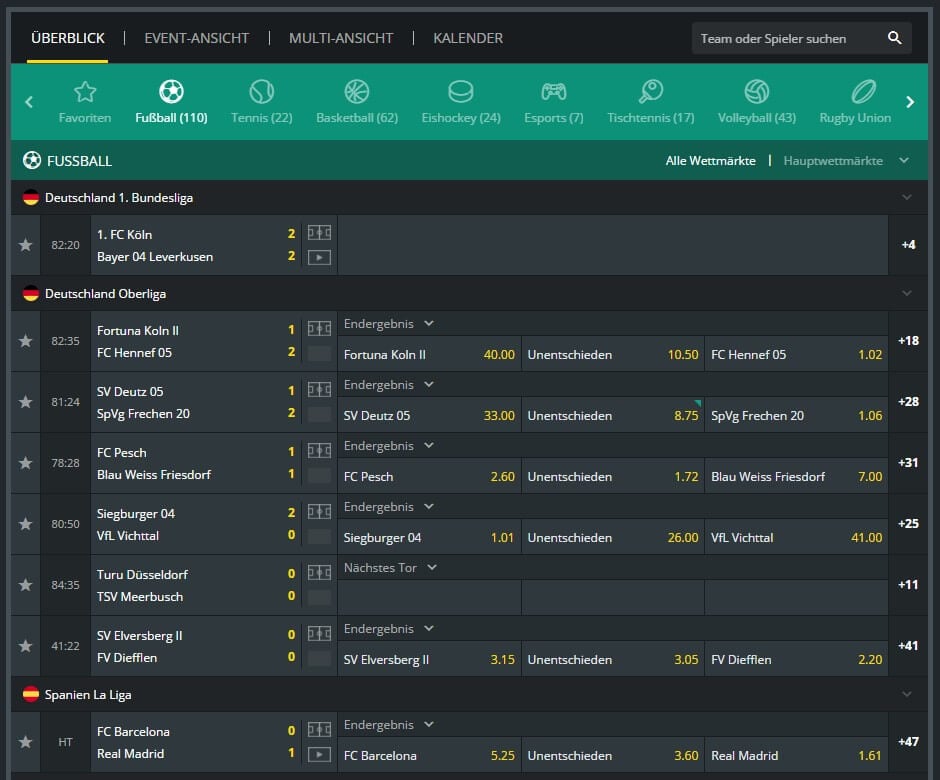Image resolution: width=940 pixels, height=780 pixels.
Task: Bet on FV Diefflen at 2.20
Action: [796, 659]
